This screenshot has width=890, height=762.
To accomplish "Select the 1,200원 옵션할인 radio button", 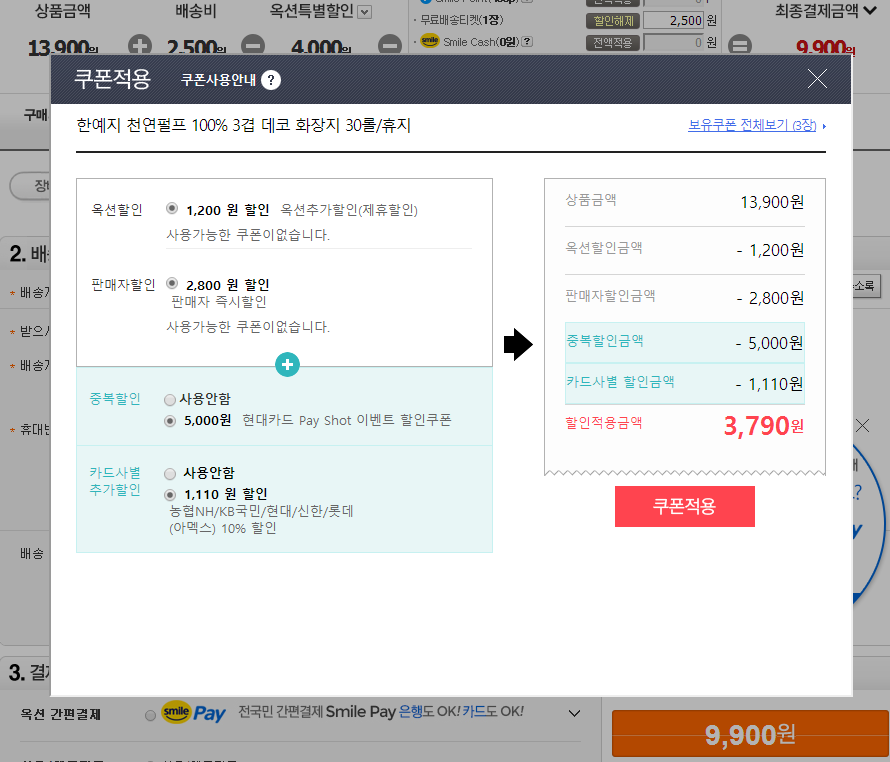I will coord(172,209).
